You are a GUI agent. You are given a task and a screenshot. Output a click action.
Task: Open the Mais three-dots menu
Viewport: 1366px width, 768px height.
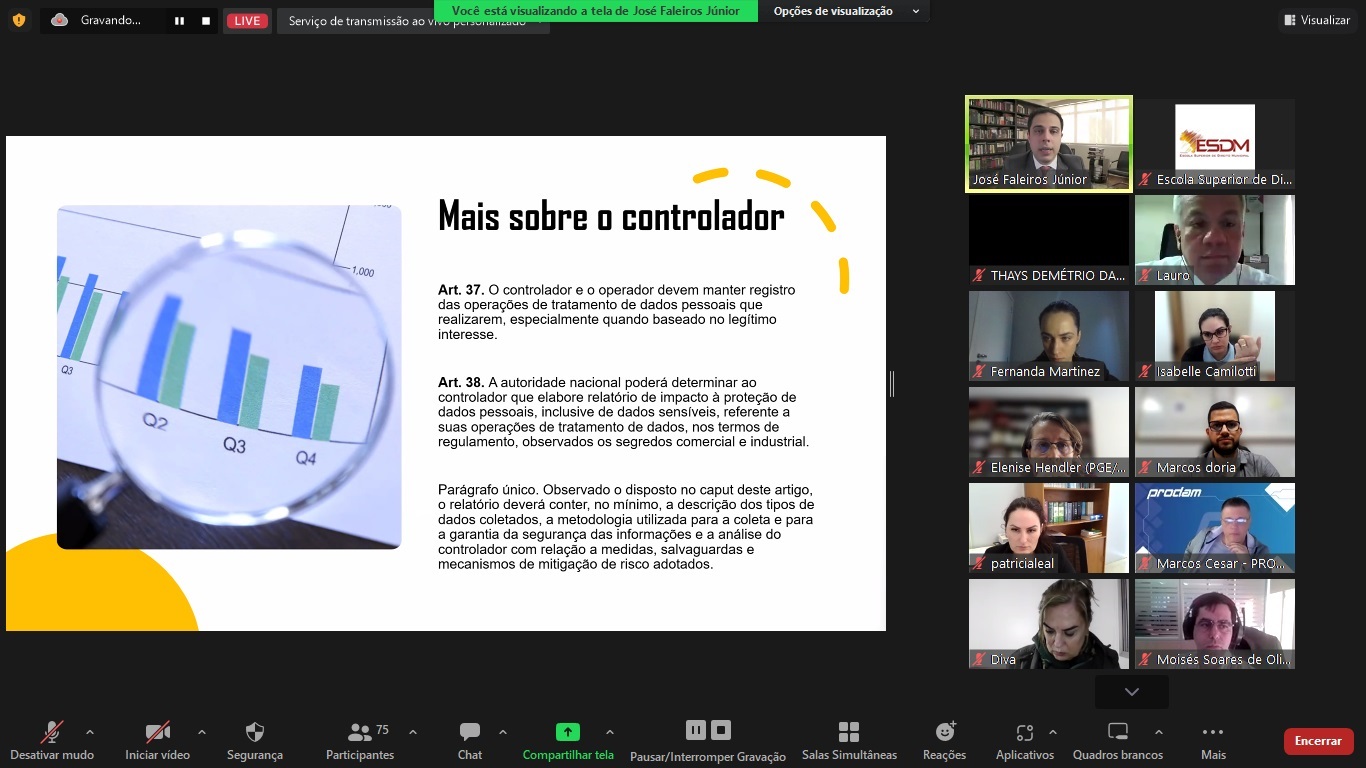point(1213,741)
